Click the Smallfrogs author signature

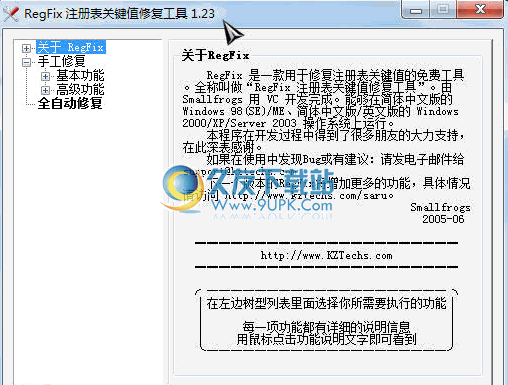click(440, 207)
